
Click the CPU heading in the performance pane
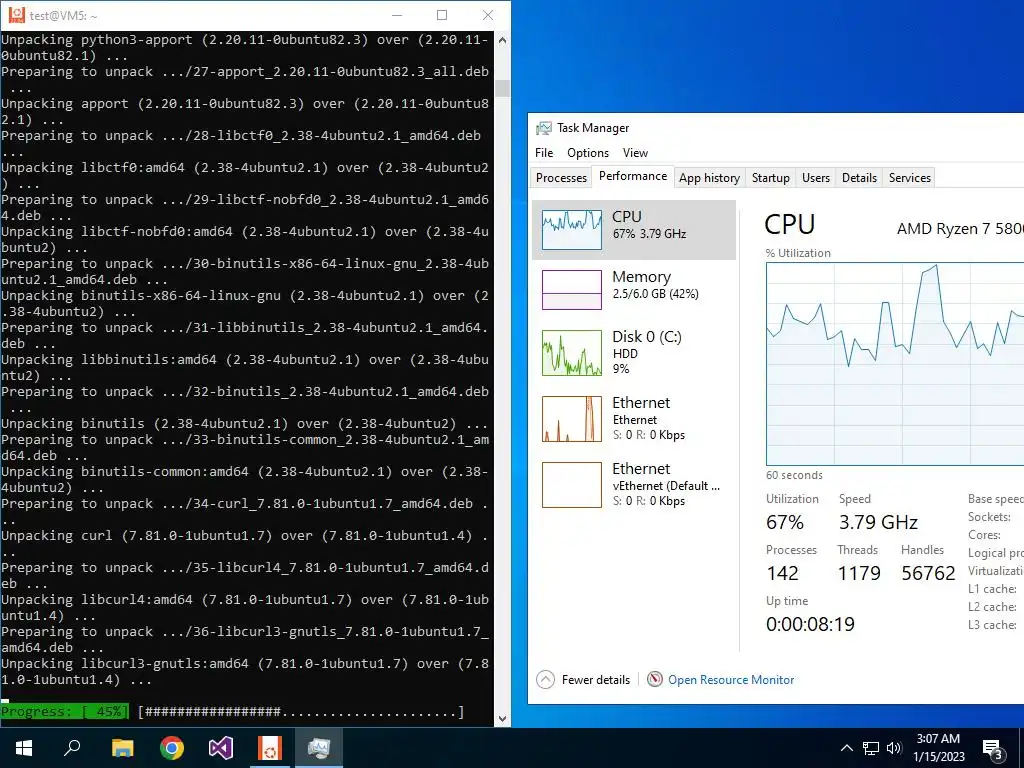point(790,225)
